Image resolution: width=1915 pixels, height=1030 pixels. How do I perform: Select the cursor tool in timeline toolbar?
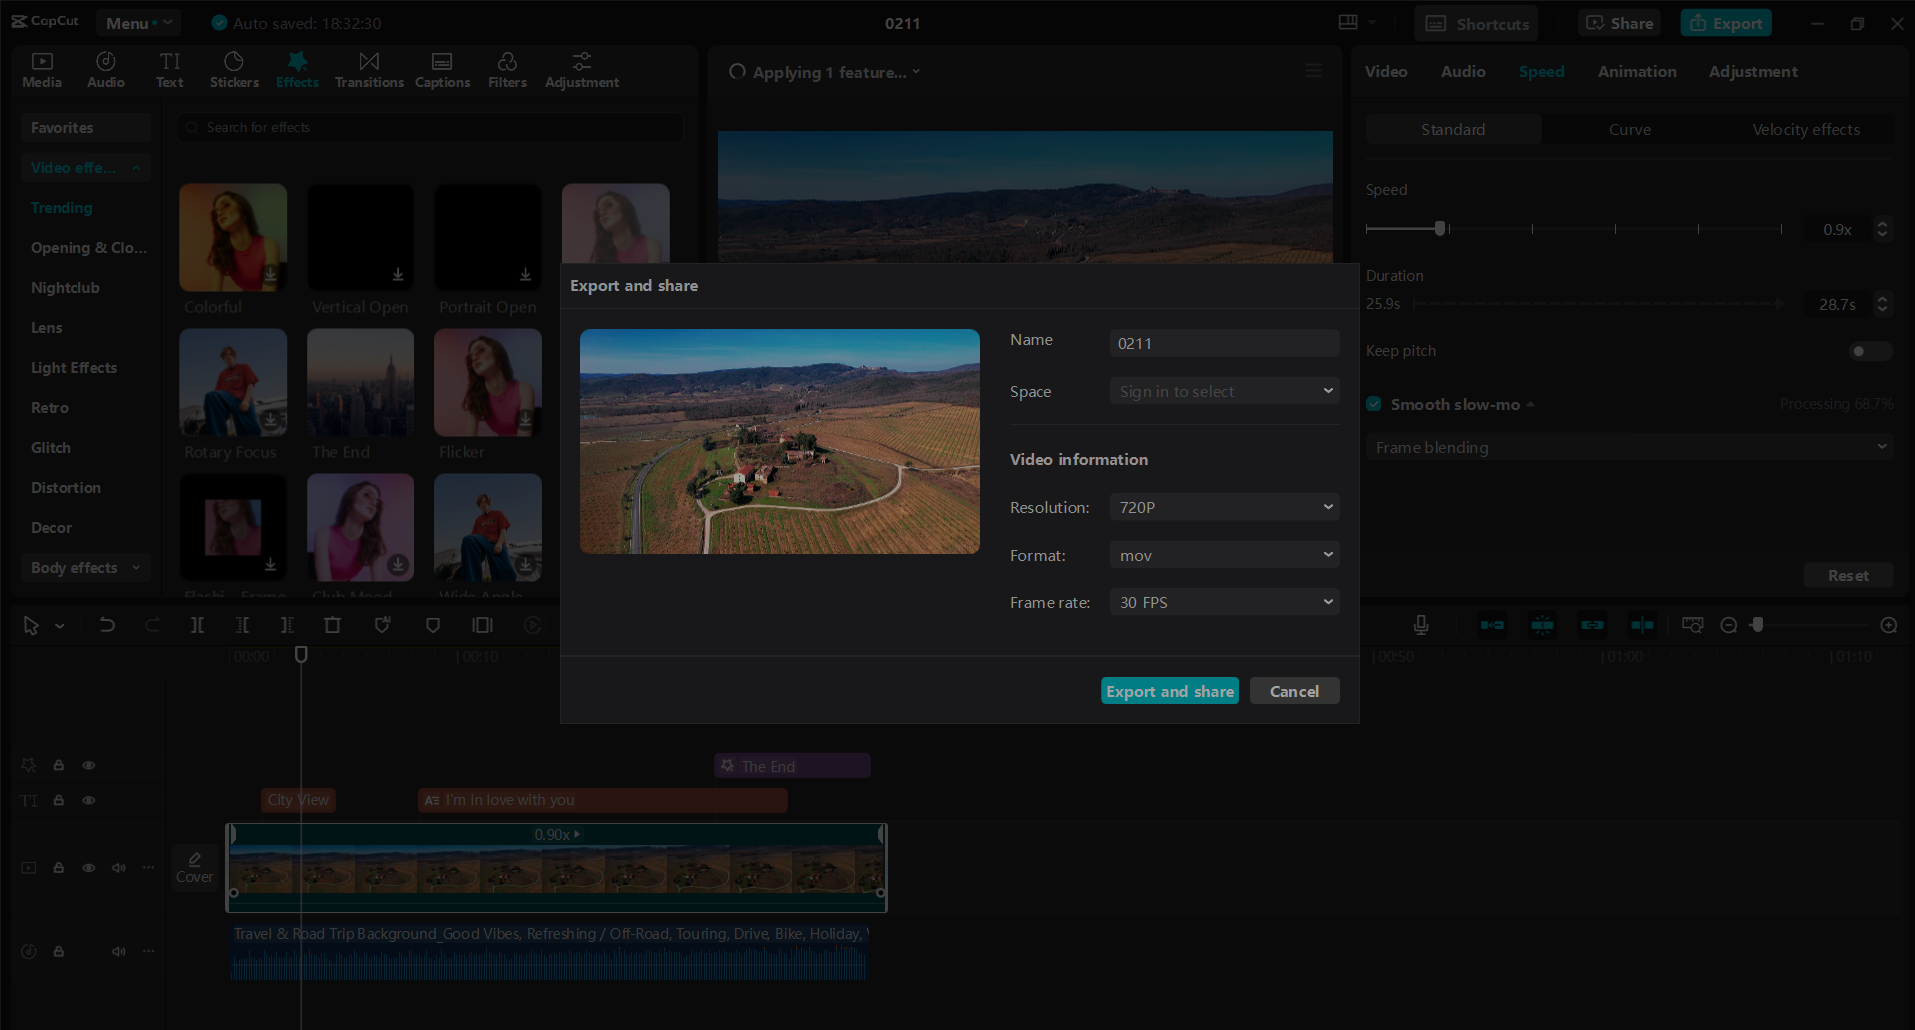click(31, 625)
